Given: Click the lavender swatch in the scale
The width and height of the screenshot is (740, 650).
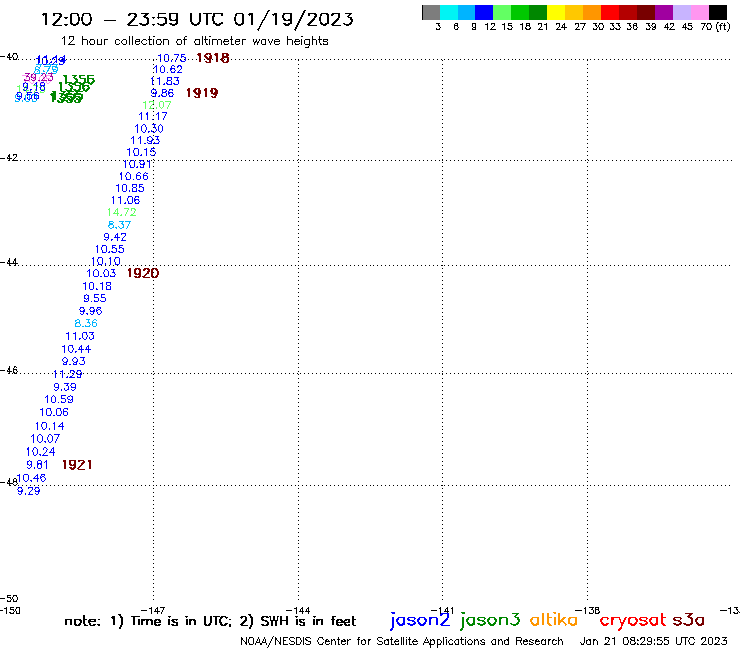Looking at the screenshot, I should (682, 12).
